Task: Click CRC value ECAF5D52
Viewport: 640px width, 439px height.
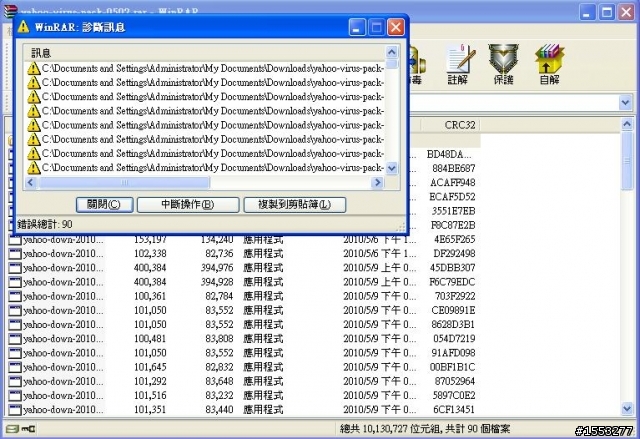Action: click(452, 197)
